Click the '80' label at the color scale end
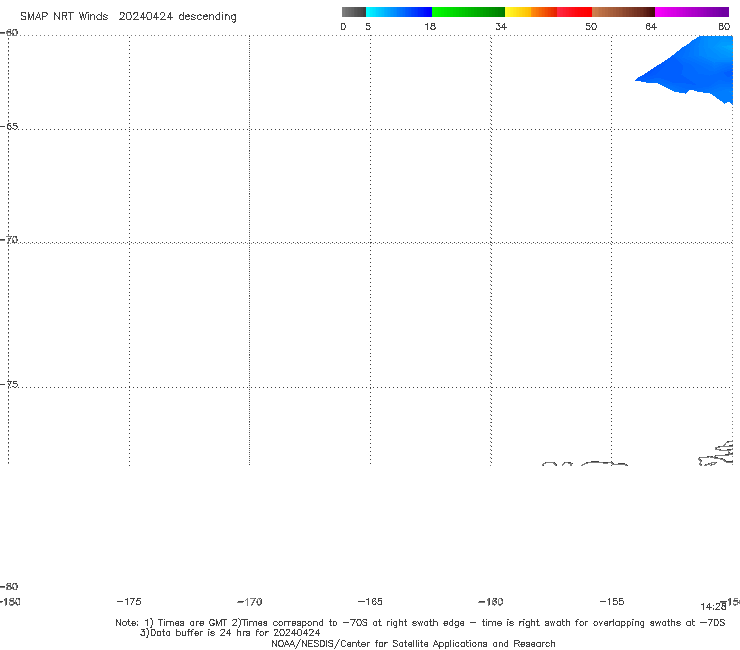Screen dimensions: 740x650 tap(724, 26)
